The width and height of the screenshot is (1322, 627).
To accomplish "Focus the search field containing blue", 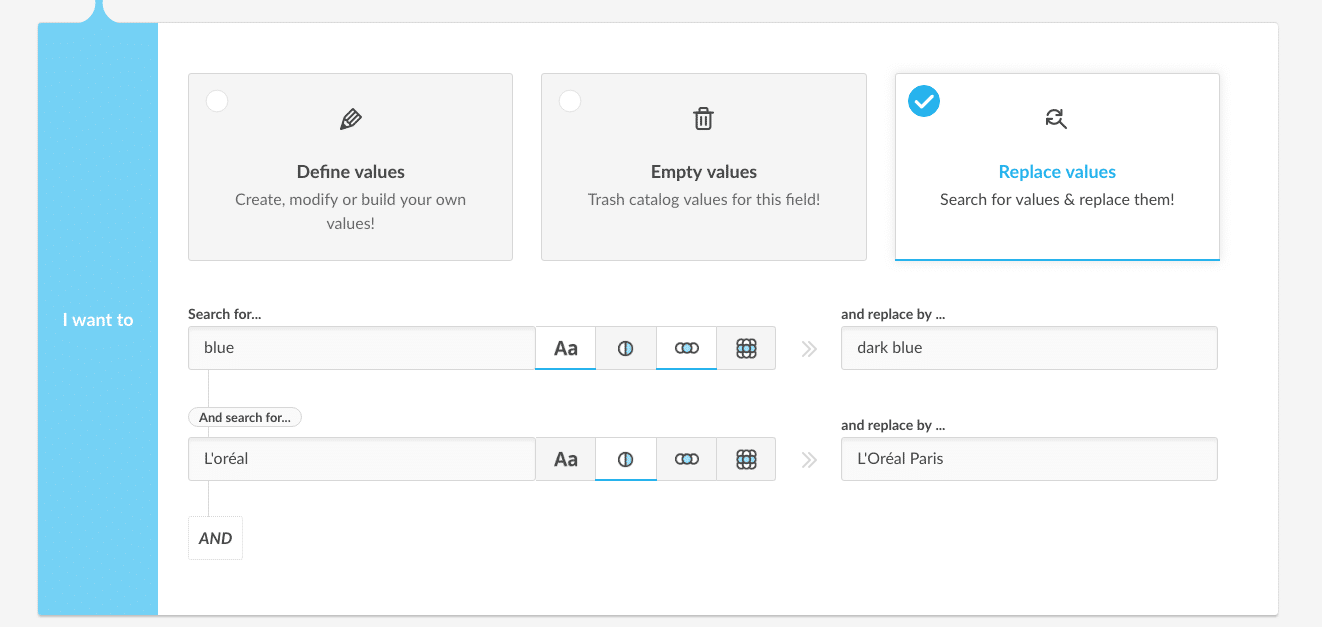I will pyautogui.click(x=362, y=348).
